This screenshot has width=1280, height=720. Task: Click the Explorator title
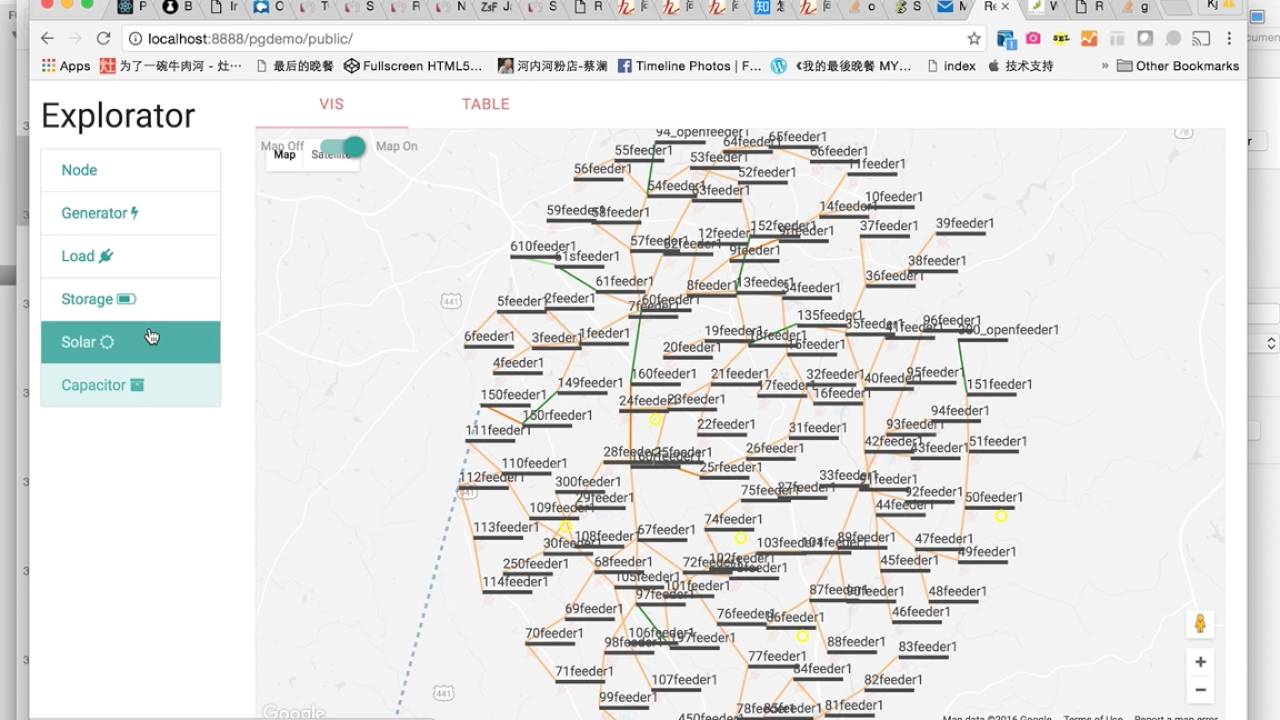click(118, 116)
